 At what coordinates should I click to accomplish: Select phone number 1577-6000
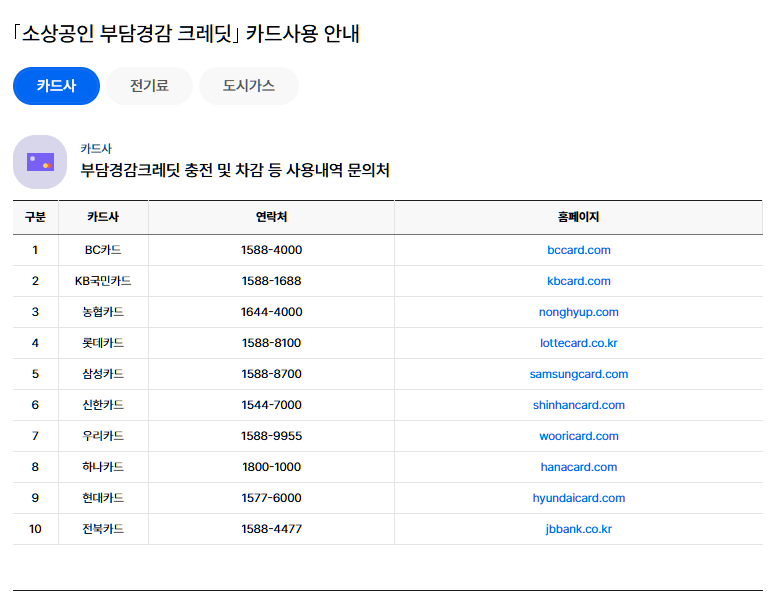[271, 498]
